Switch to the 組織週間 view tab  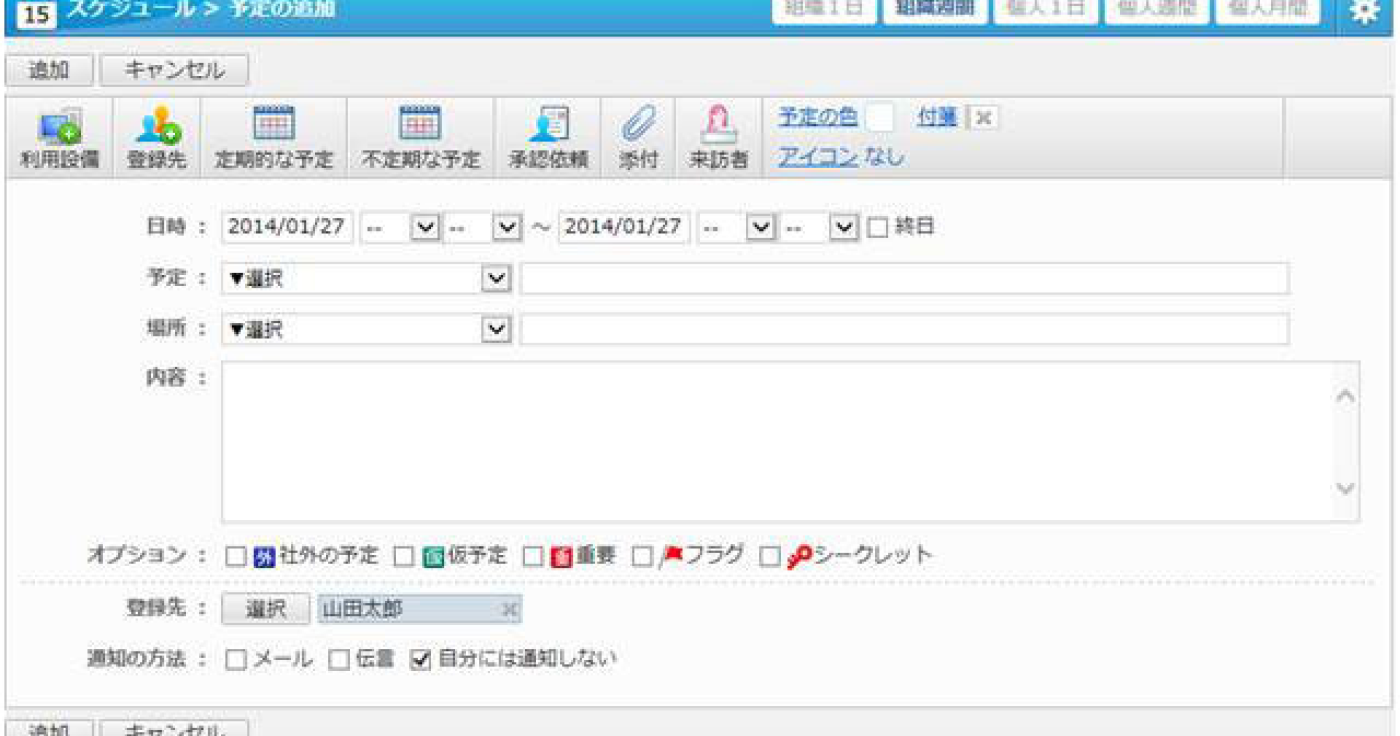coord(935,11)
